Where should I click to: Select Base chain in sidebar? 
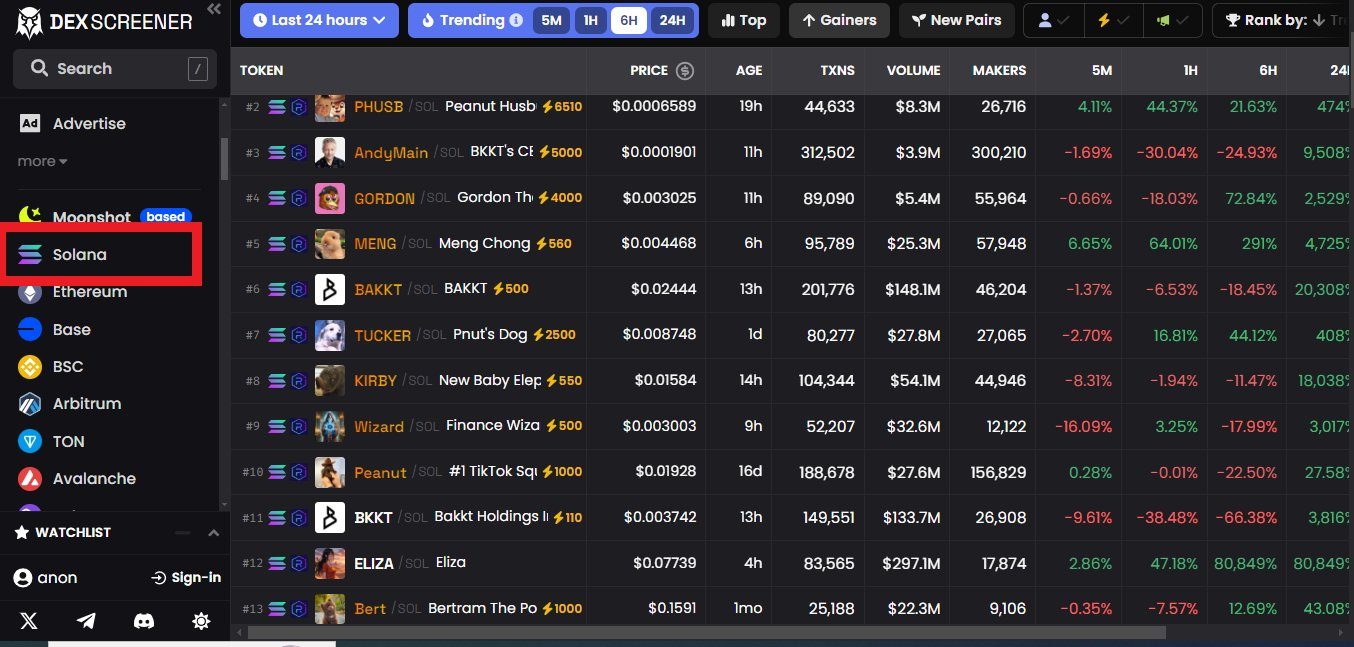tap(55, 329)
